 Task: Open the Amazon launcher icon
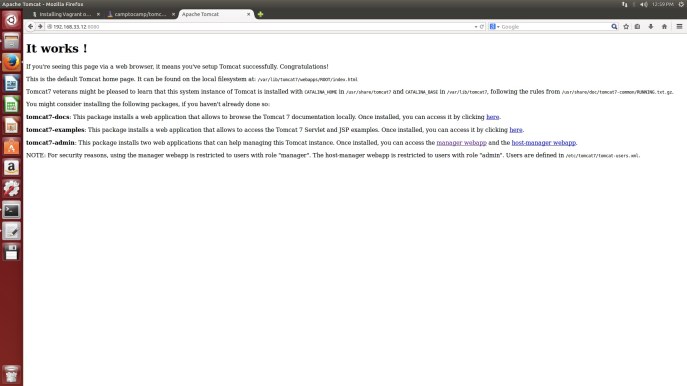point(11,168)
